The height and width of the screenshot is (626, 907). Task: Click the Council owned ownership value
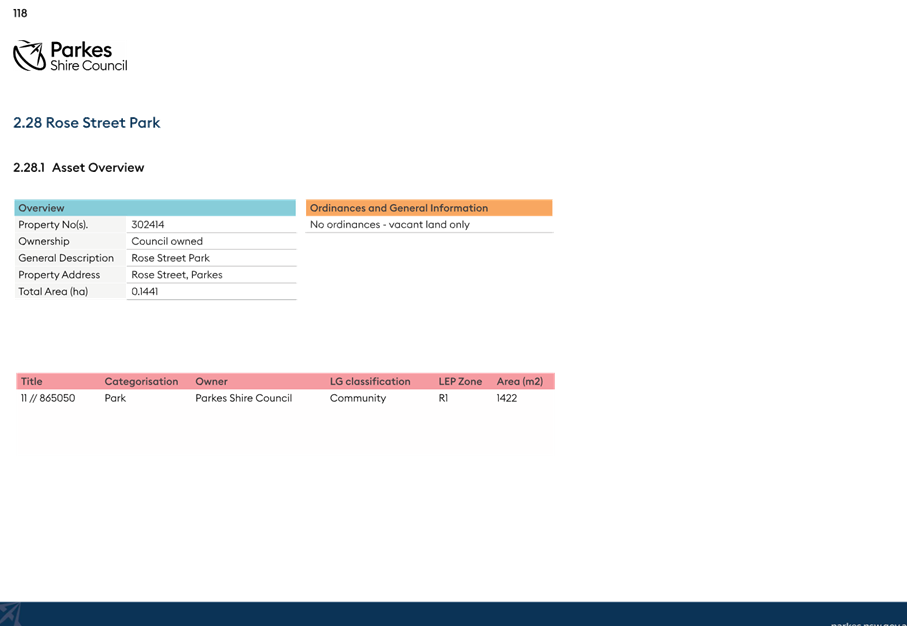coord(167,241)
